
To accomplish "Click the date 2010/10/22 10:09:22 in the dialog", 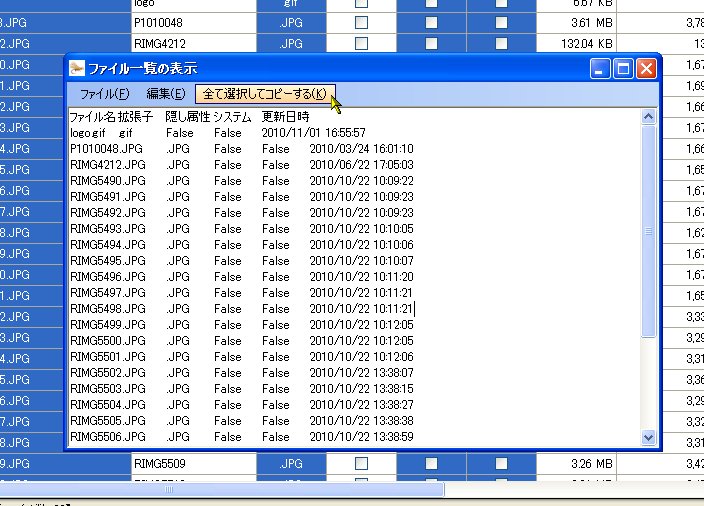I will click(362, 181).
